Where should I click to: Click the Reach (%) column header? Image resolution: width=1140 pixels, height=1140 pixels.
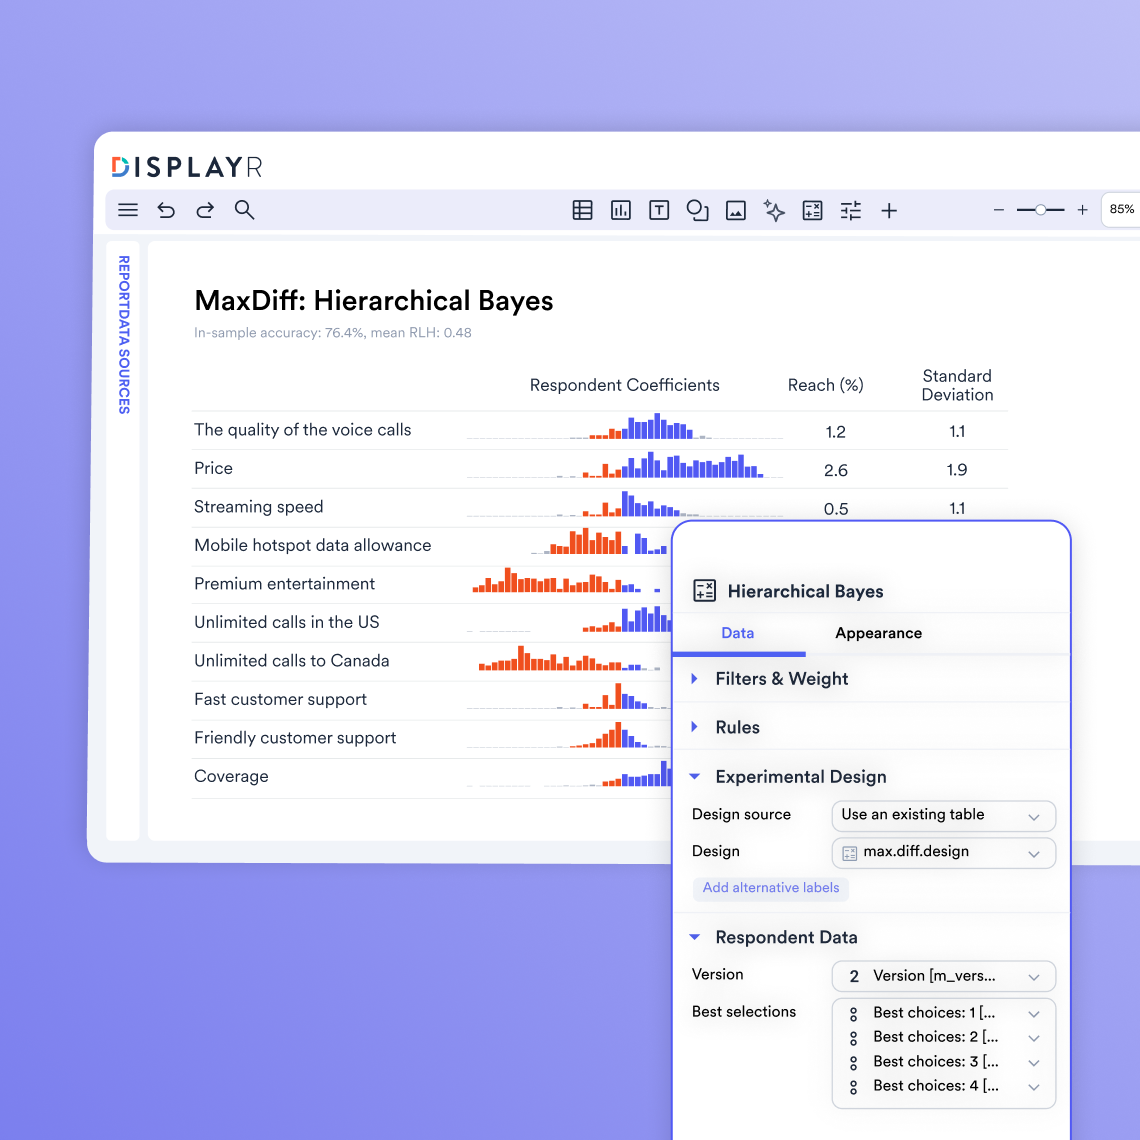point(826,385)
